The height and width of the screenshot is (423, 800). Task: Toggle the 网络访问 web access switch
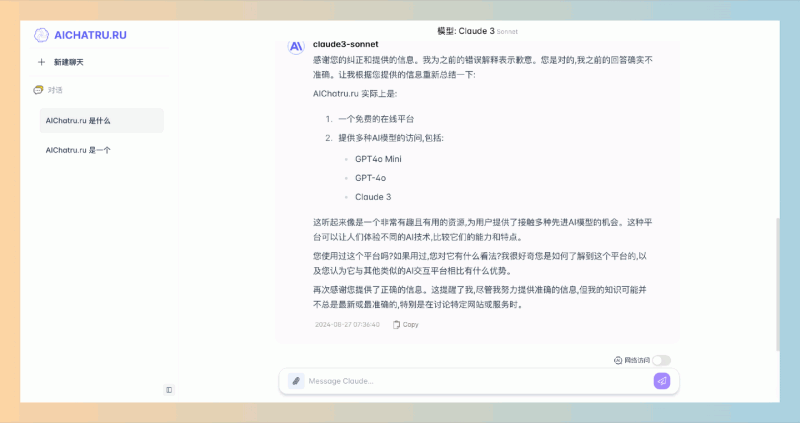click(661, 360)
